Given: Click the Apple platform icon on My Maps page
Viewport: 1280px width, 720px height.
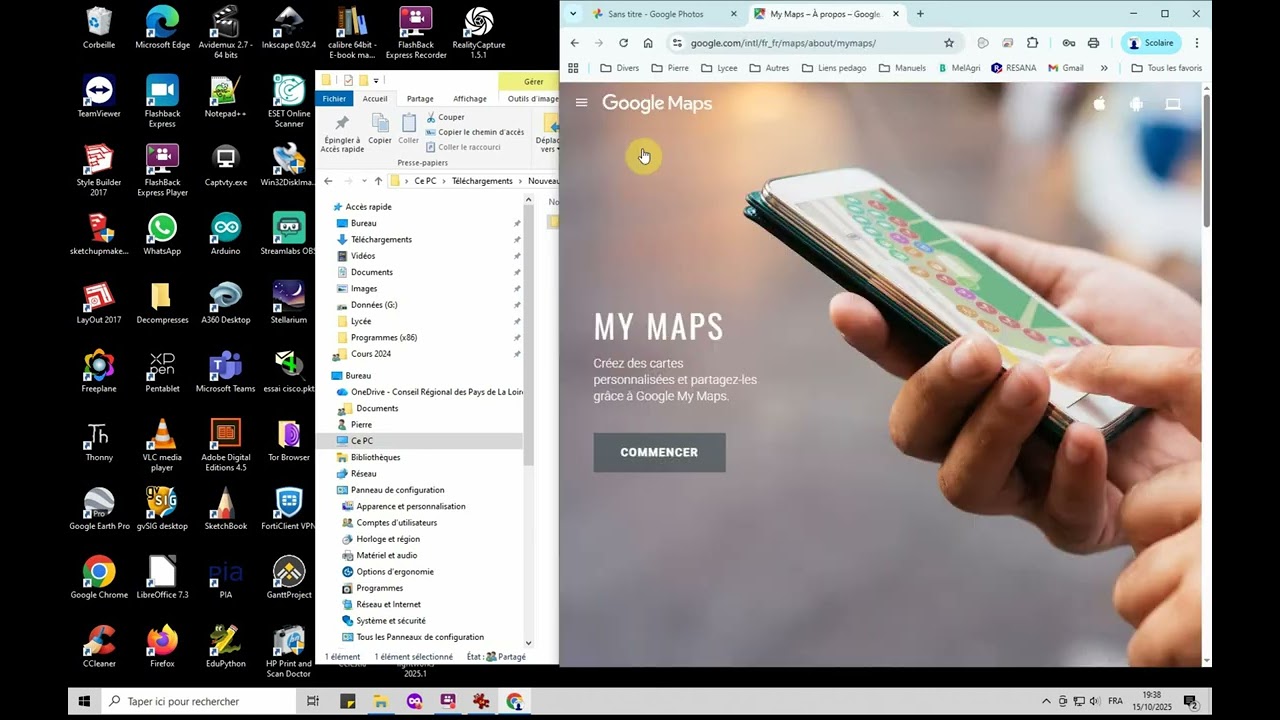Looking at the screenshot, I should point(1099,103).
